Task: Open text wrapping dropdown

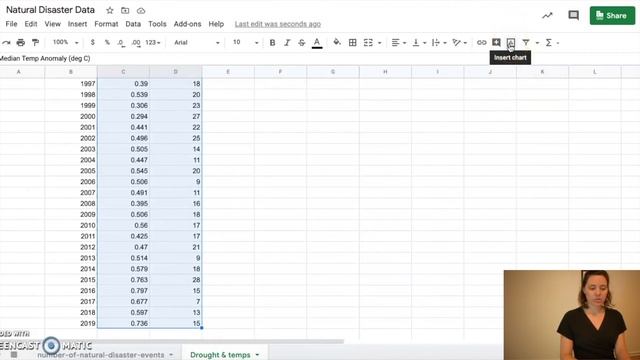Action: tap(439, 42)
